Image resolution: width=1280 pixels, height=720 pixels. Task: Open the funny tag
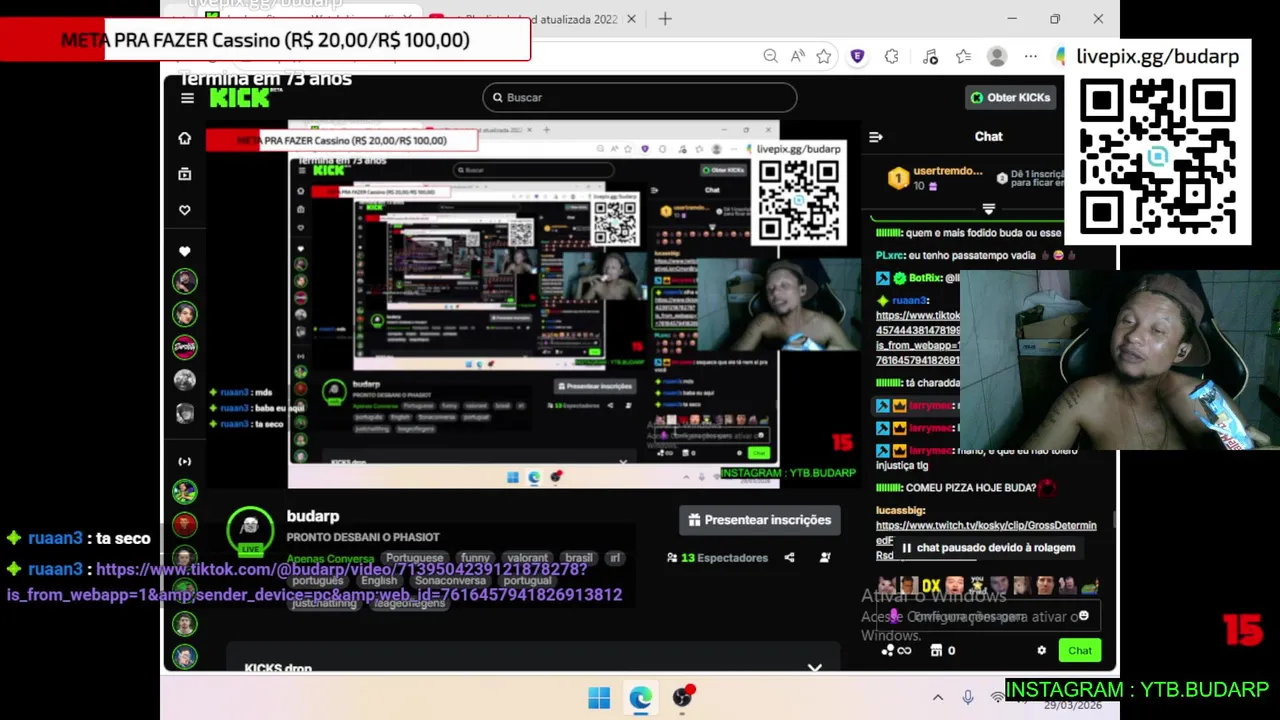pyautogui.click(x=475, y=558)
